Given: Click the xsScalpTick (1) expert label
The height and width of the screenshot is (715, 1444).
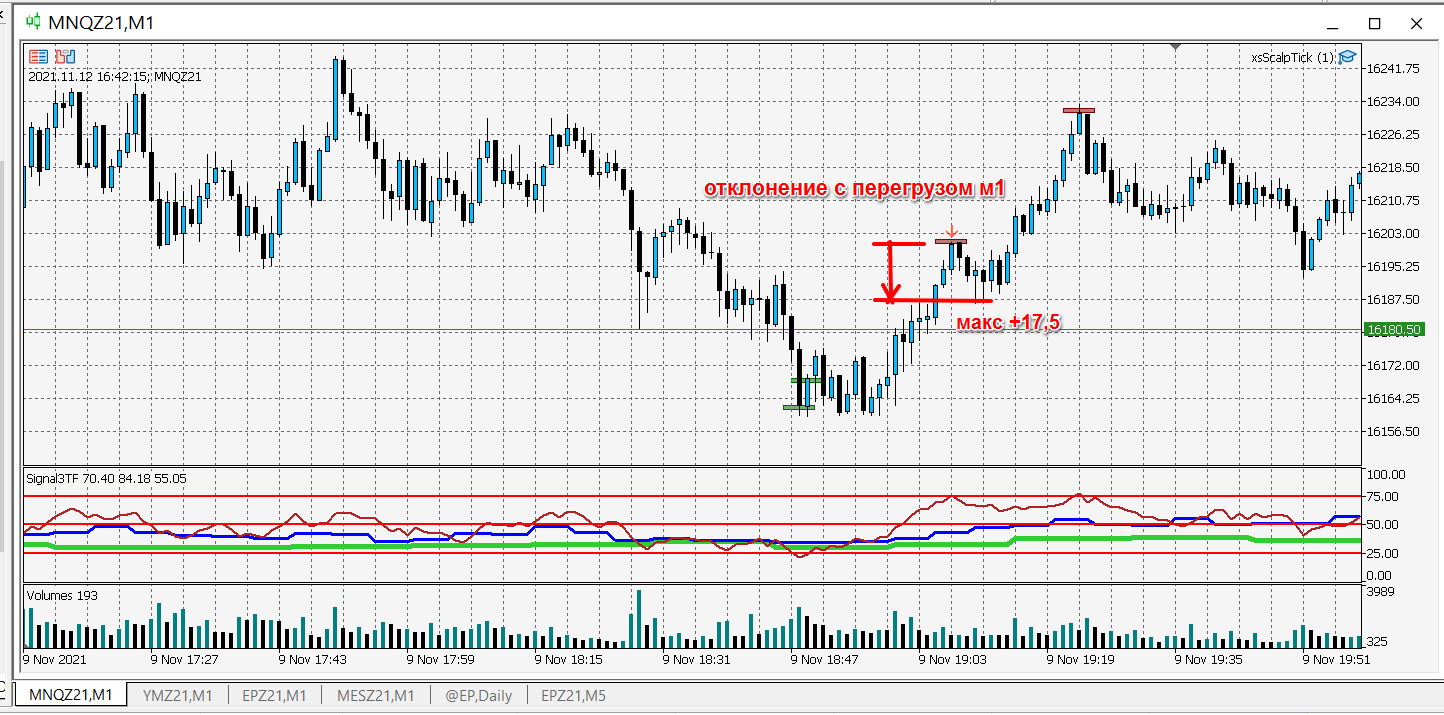Looking at the screenshot, I should point(1292,57).
